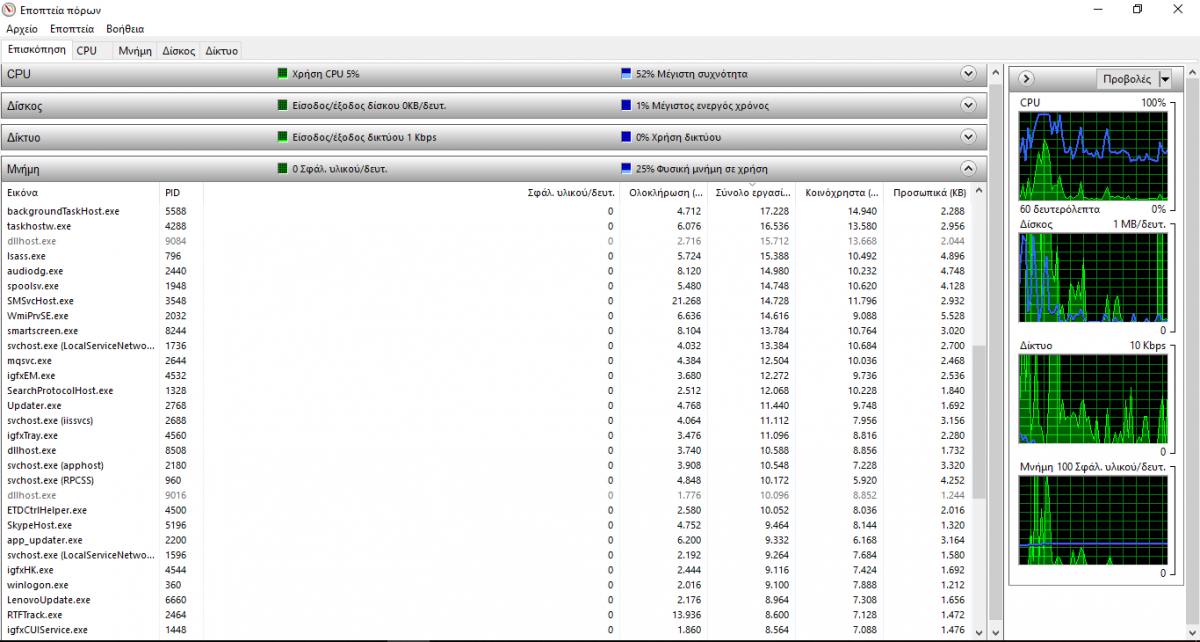Click green Είσοδος/έξοδος δίσκου indicator square

[x=282, y=105]
